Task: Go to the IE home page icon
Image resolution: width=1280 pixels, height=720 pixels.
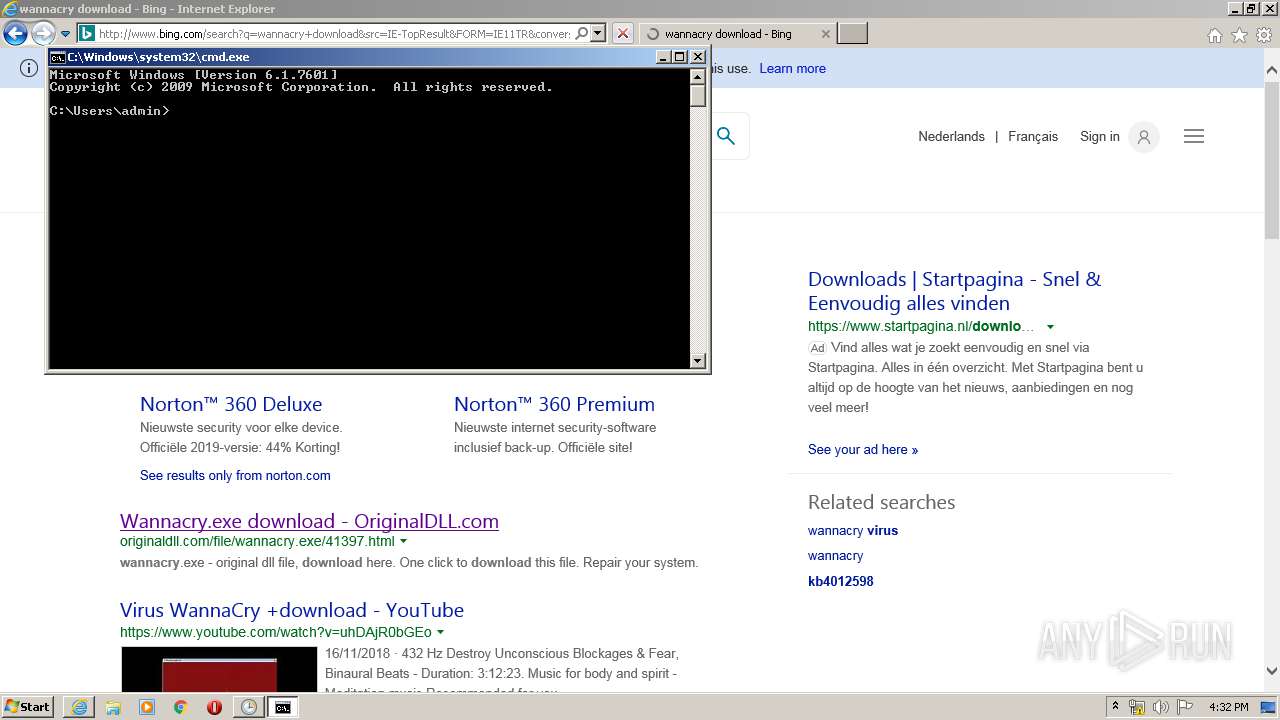Action: point(1214,35)
